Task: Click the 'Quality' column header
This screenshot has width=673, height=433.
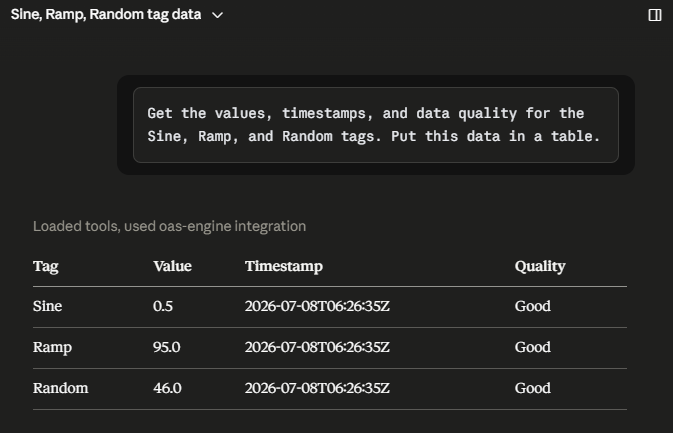Action: coord(540,266)
